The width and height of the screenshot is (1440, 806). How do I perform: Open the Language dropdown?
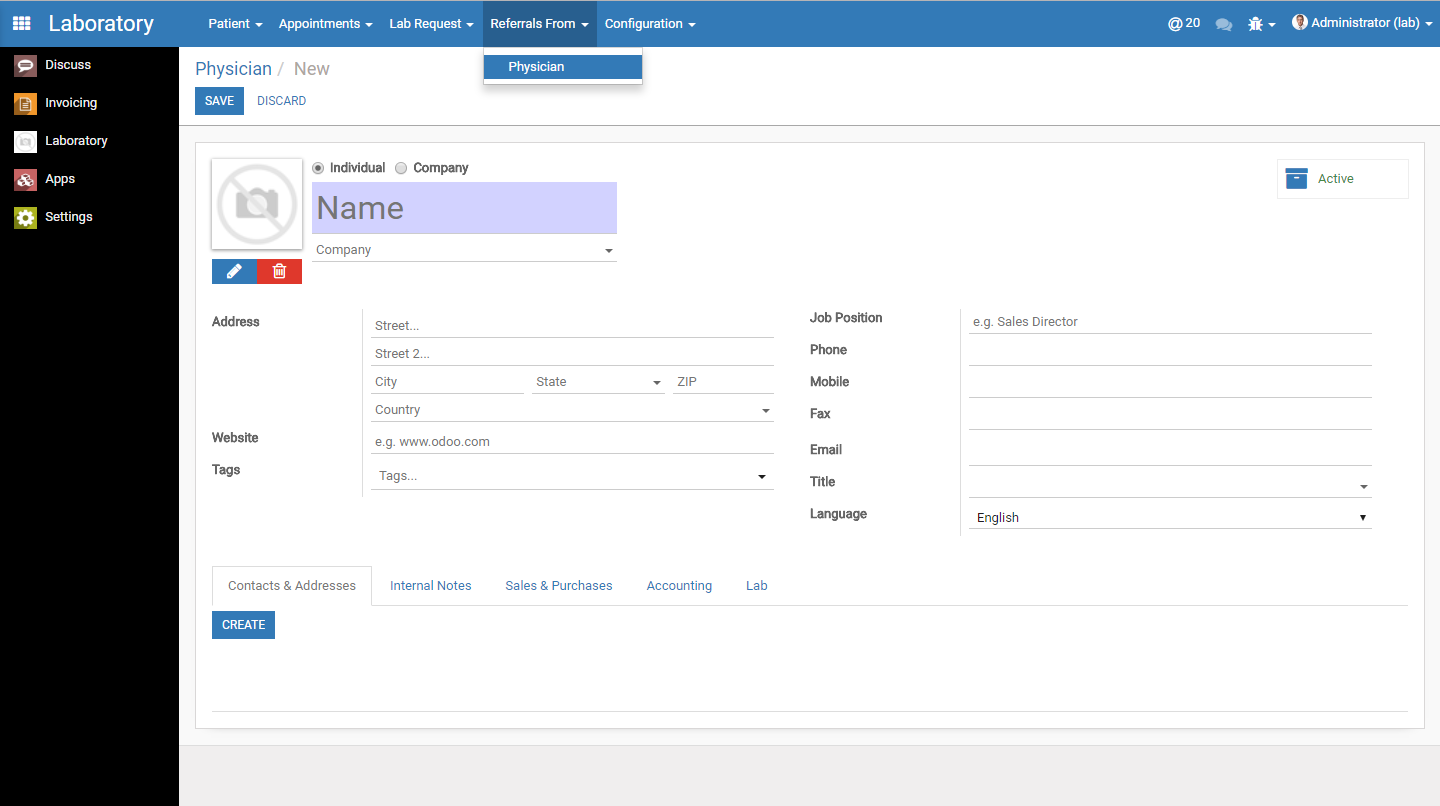1169,517
